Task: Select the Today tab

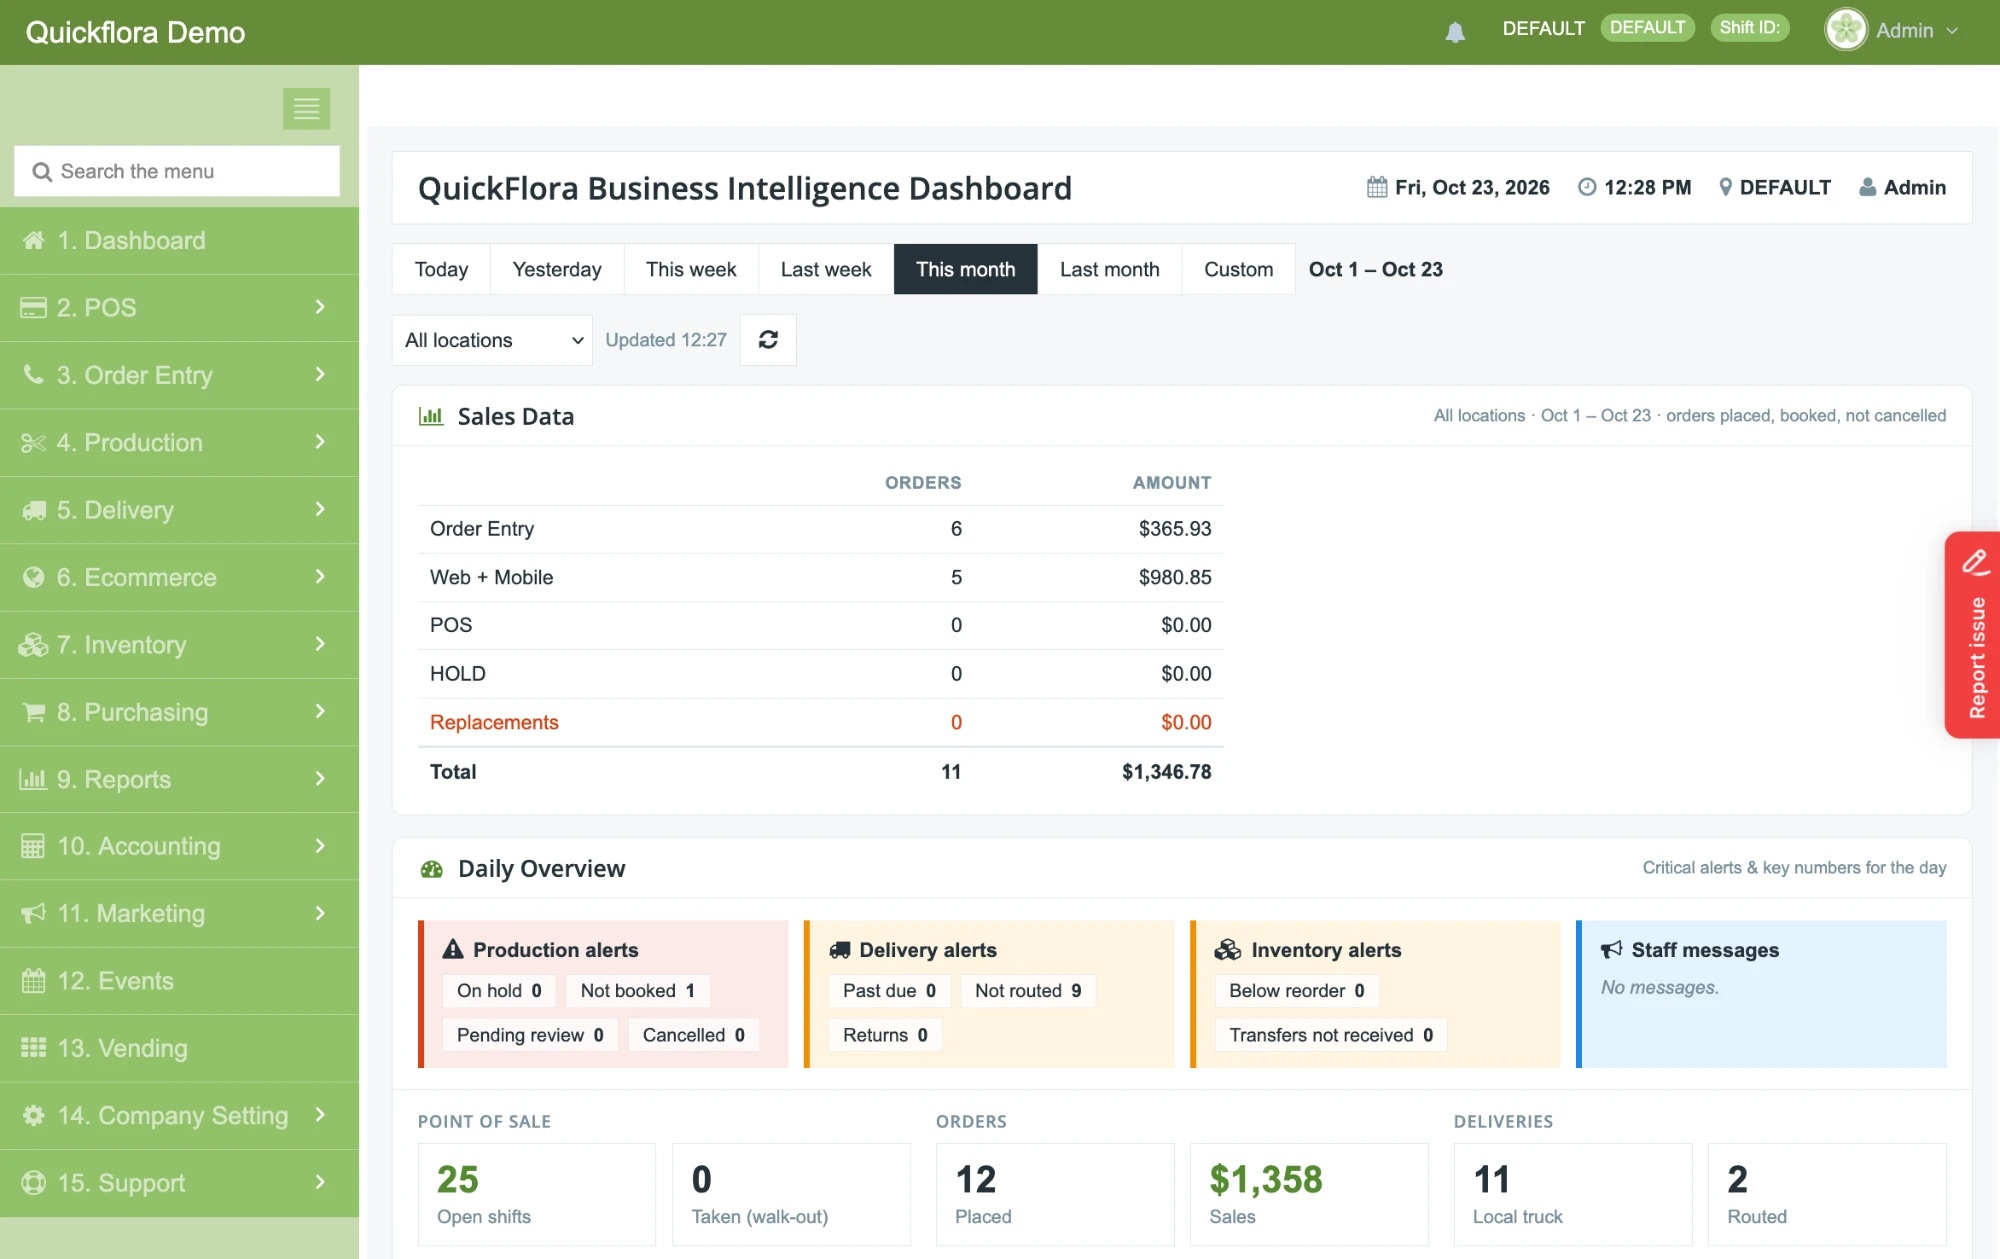Action: tap(441, 269)
